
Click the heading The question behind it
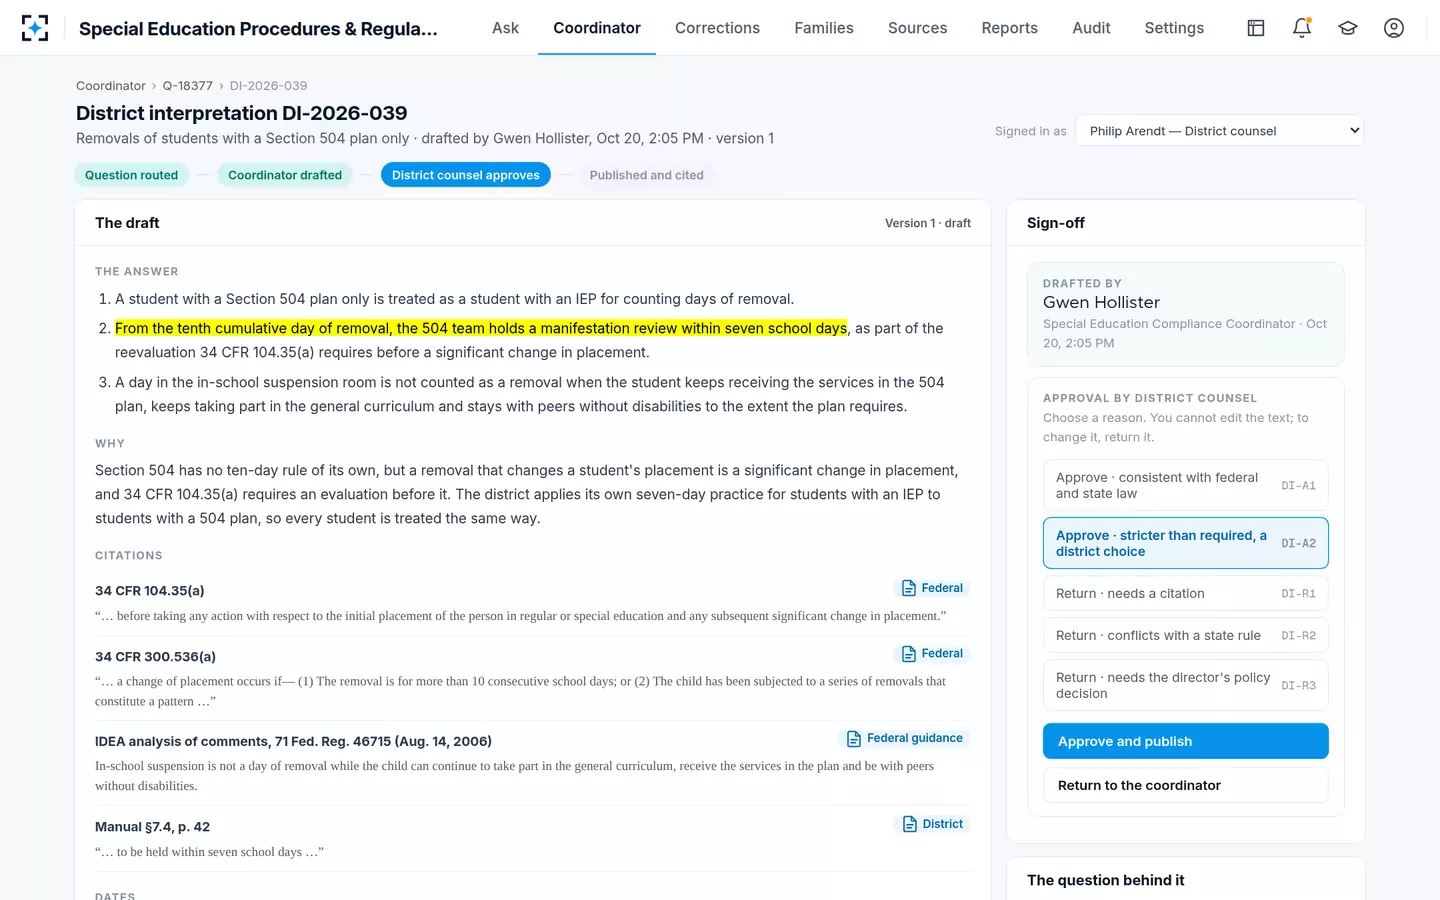(1106, 880)
